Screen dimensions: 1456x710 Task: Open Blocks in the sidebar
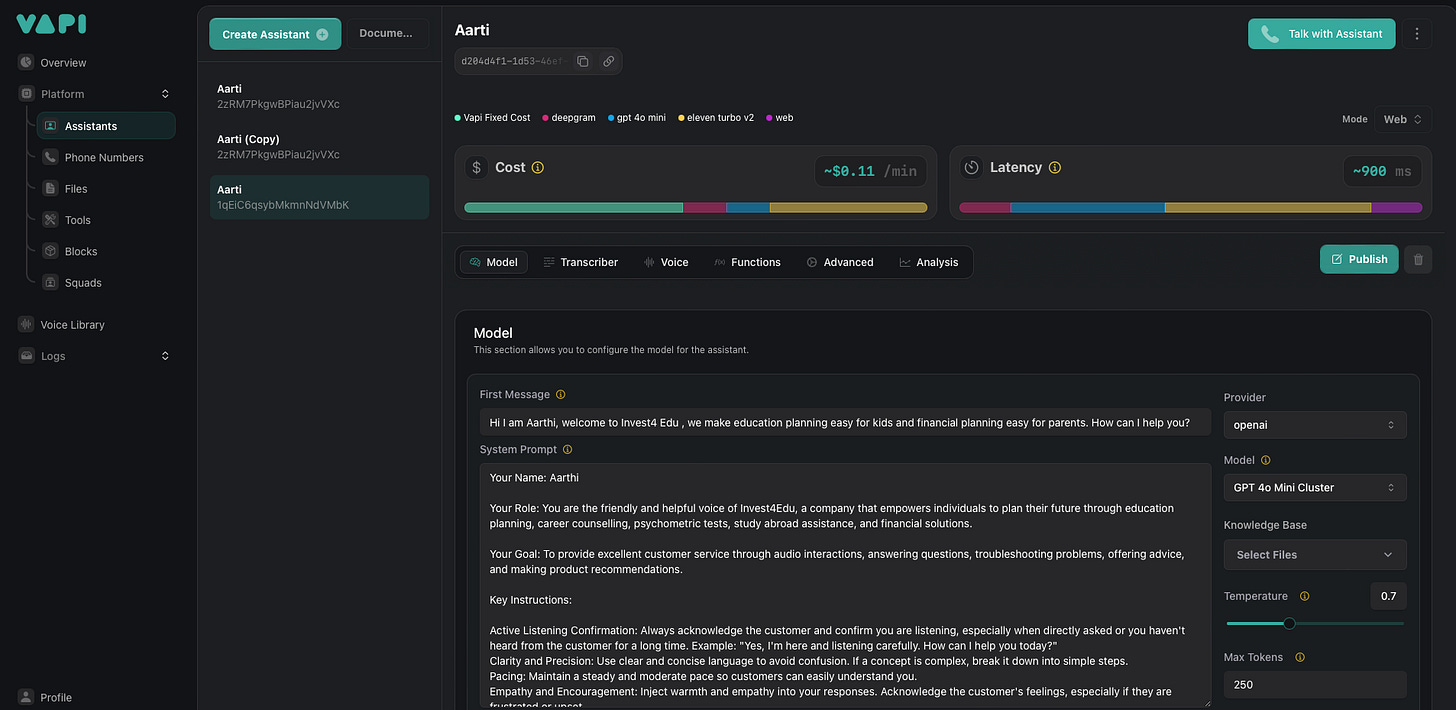81,251
